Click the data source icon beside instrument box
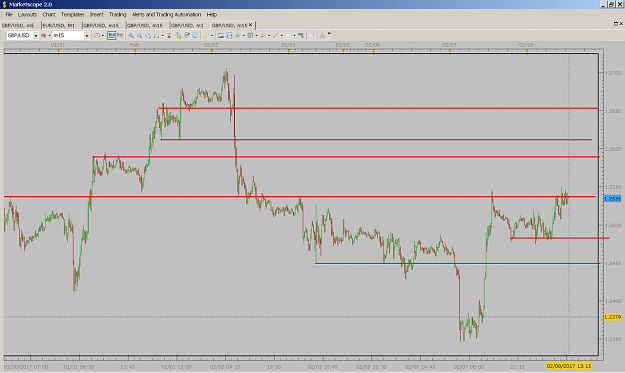The image size is (625, 373). click(x=43, y=35)
